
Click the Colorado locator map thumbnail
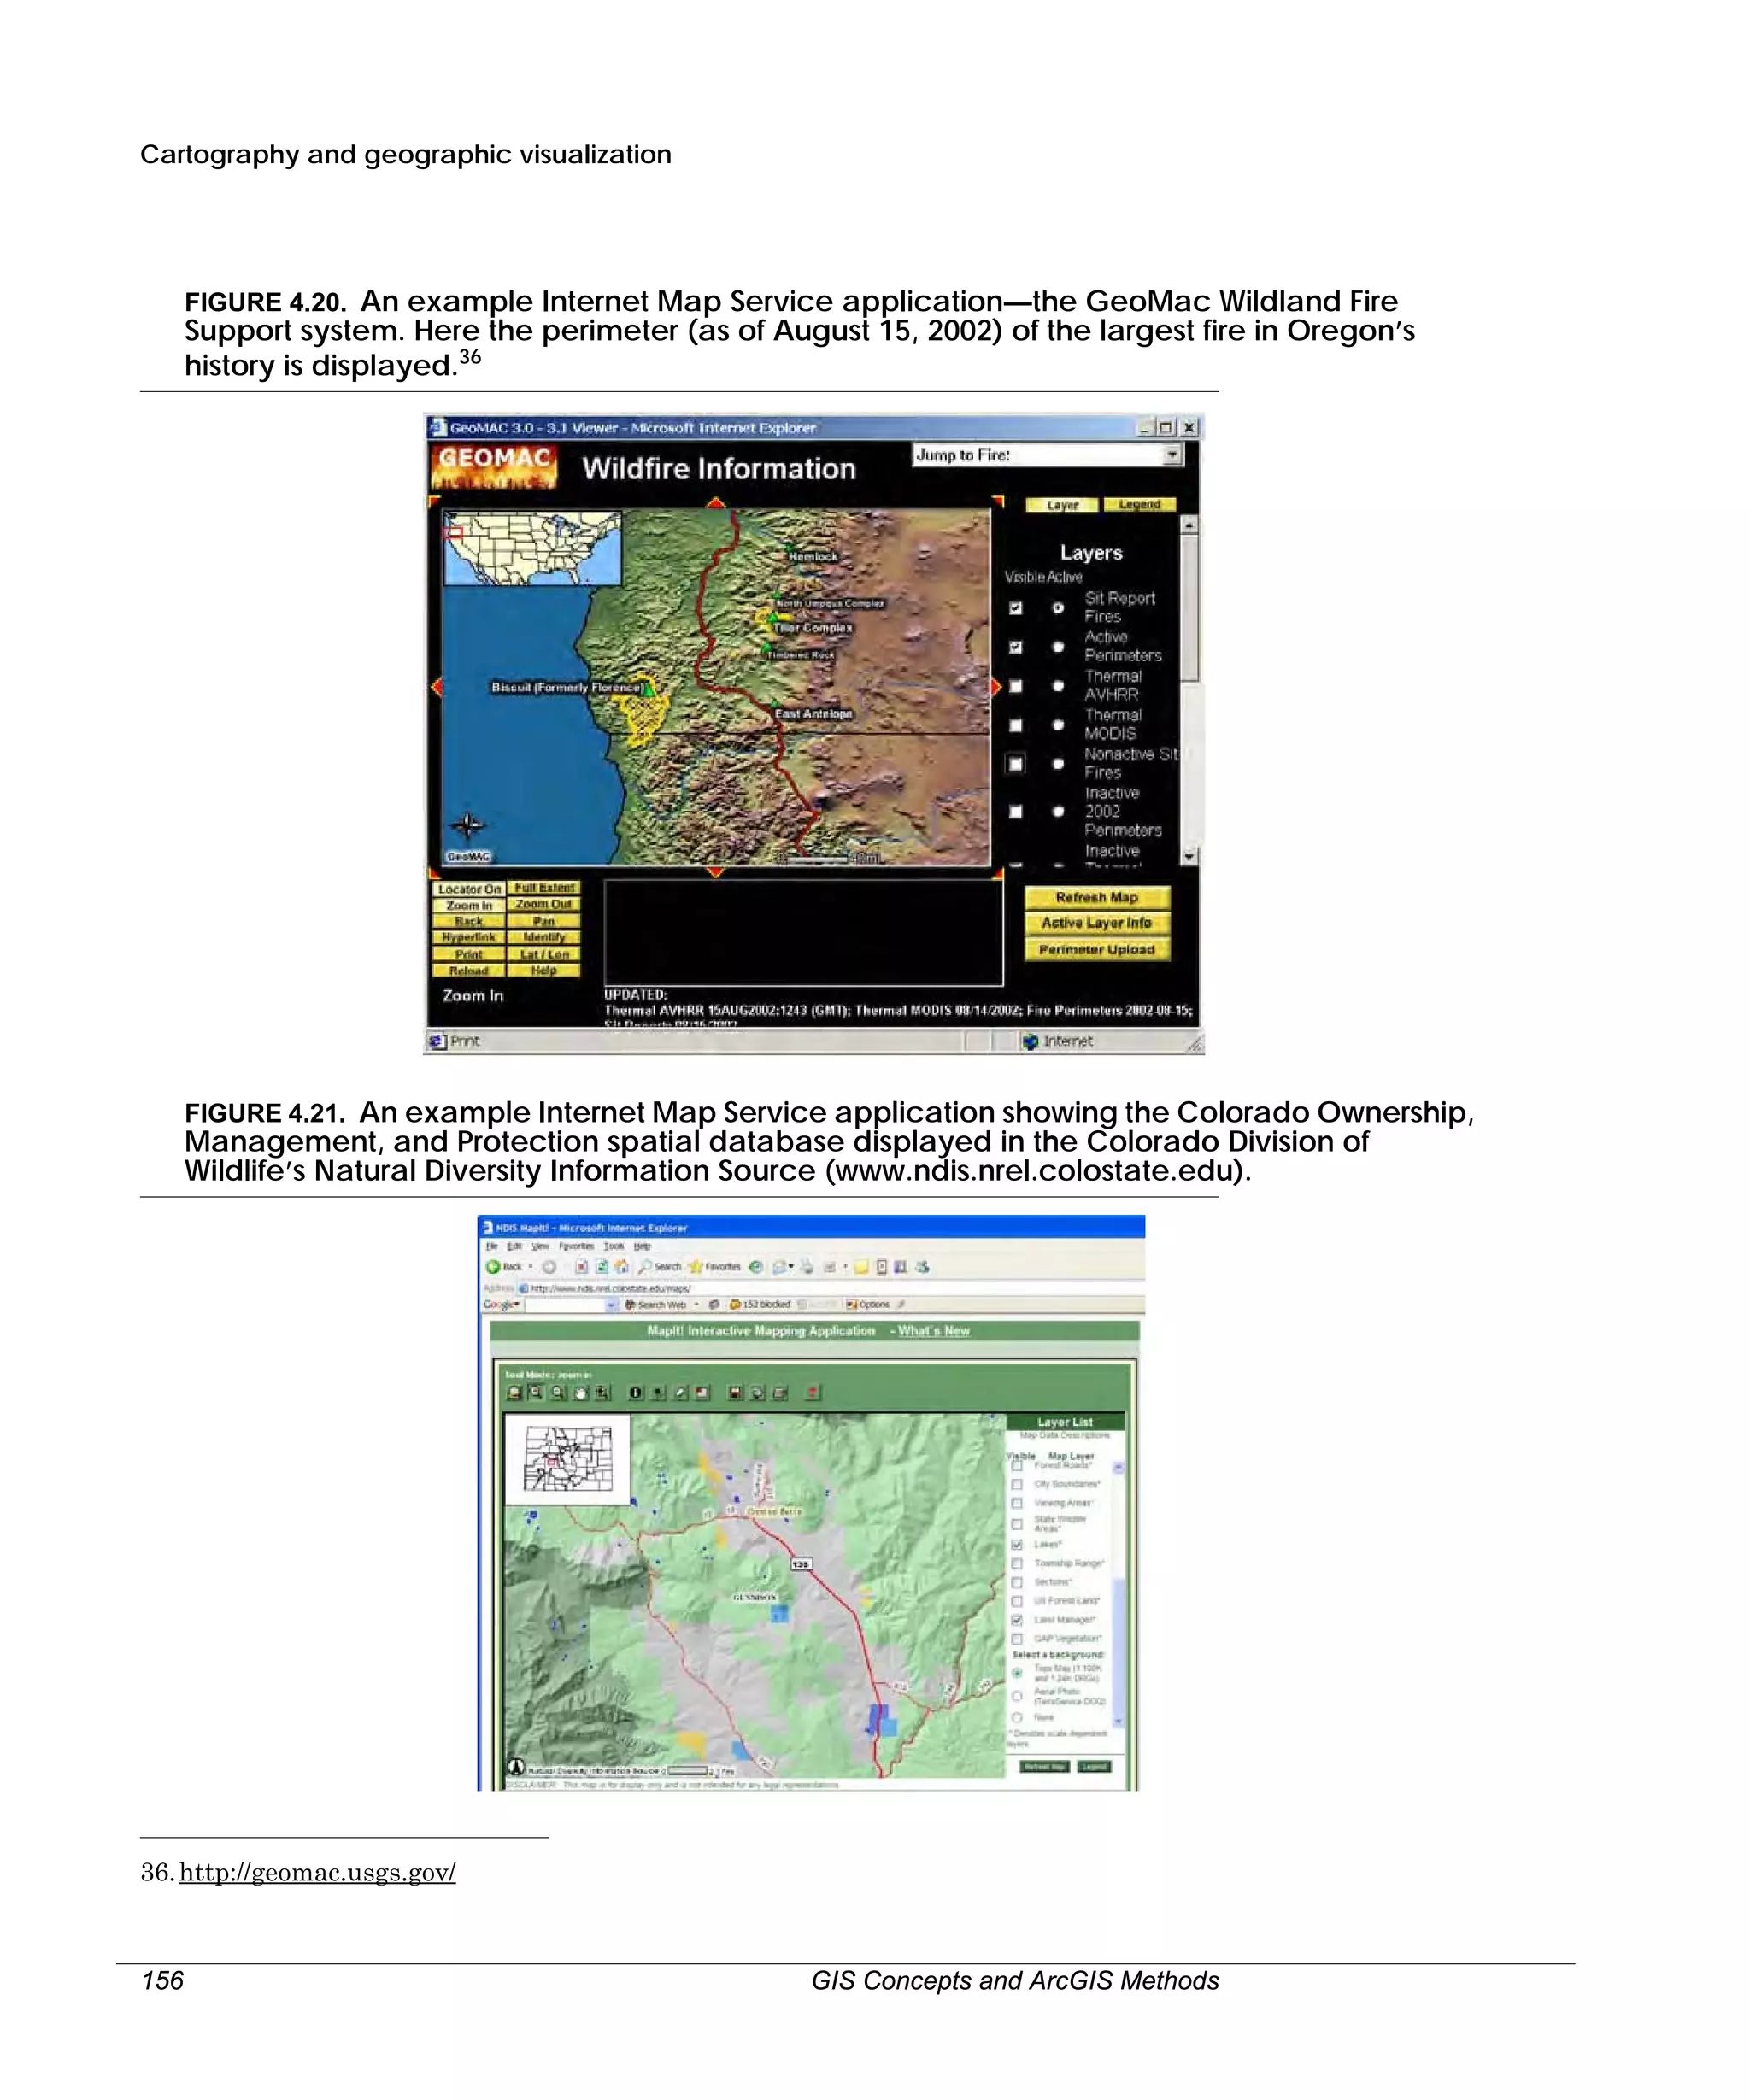567,1459
